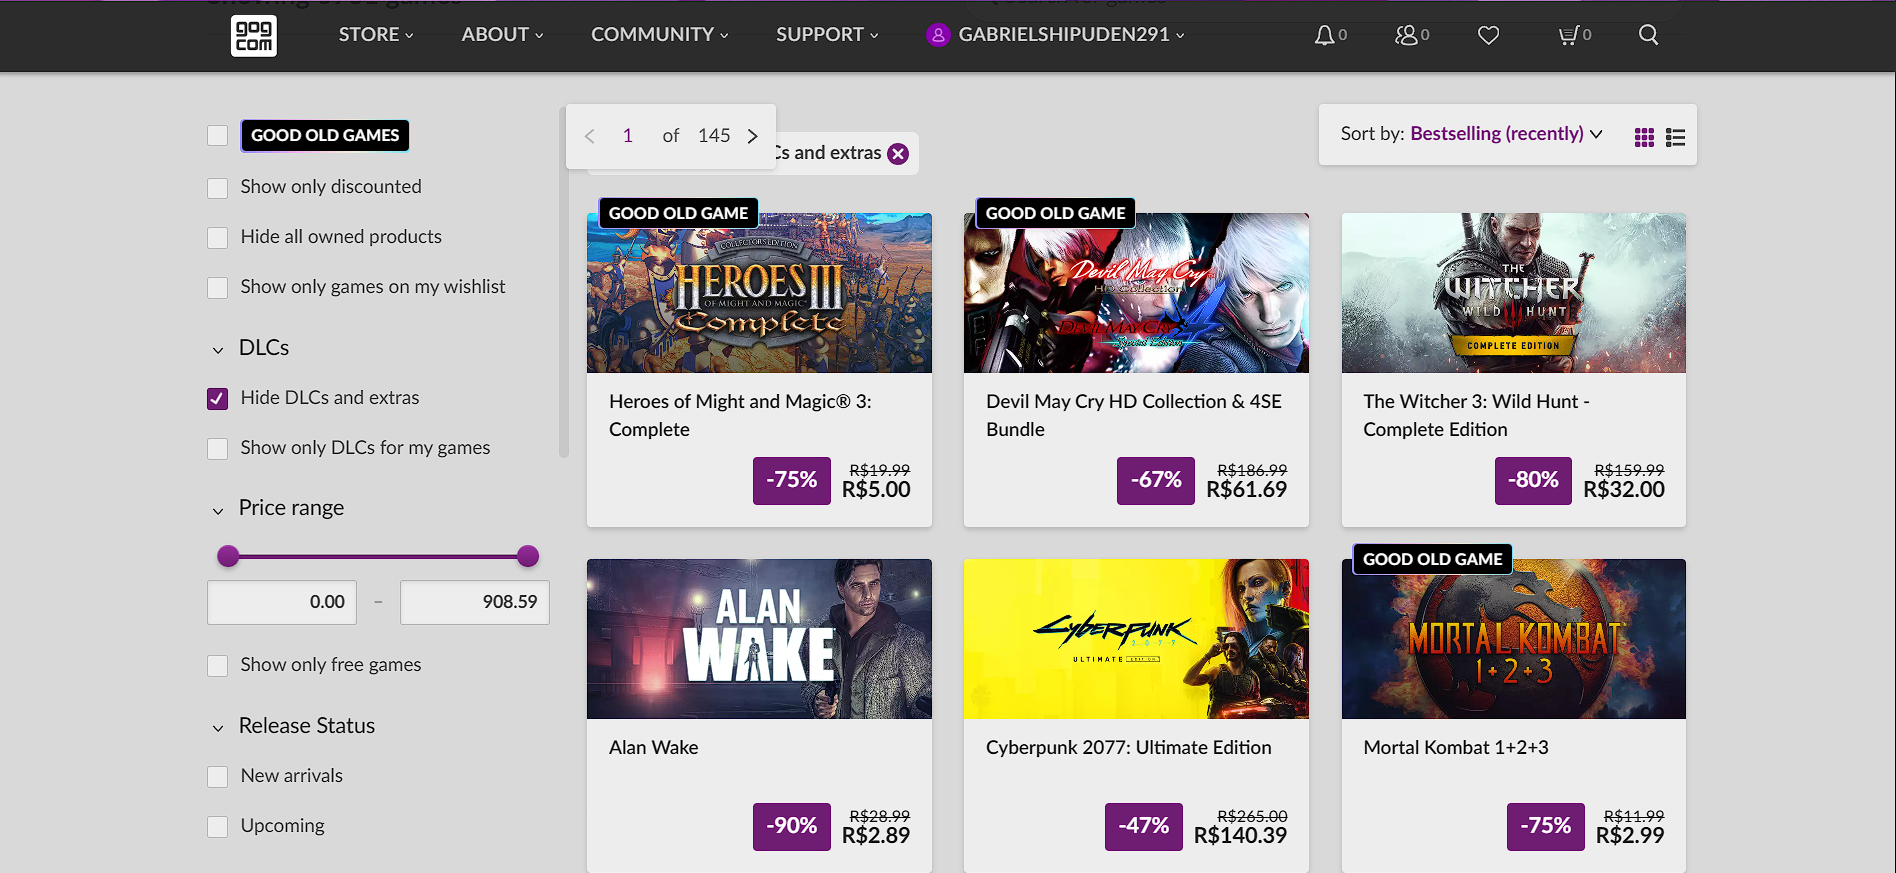Enable Show only discounted checkbox
This screenshot has height=873, width=1896.
[218, 188]
